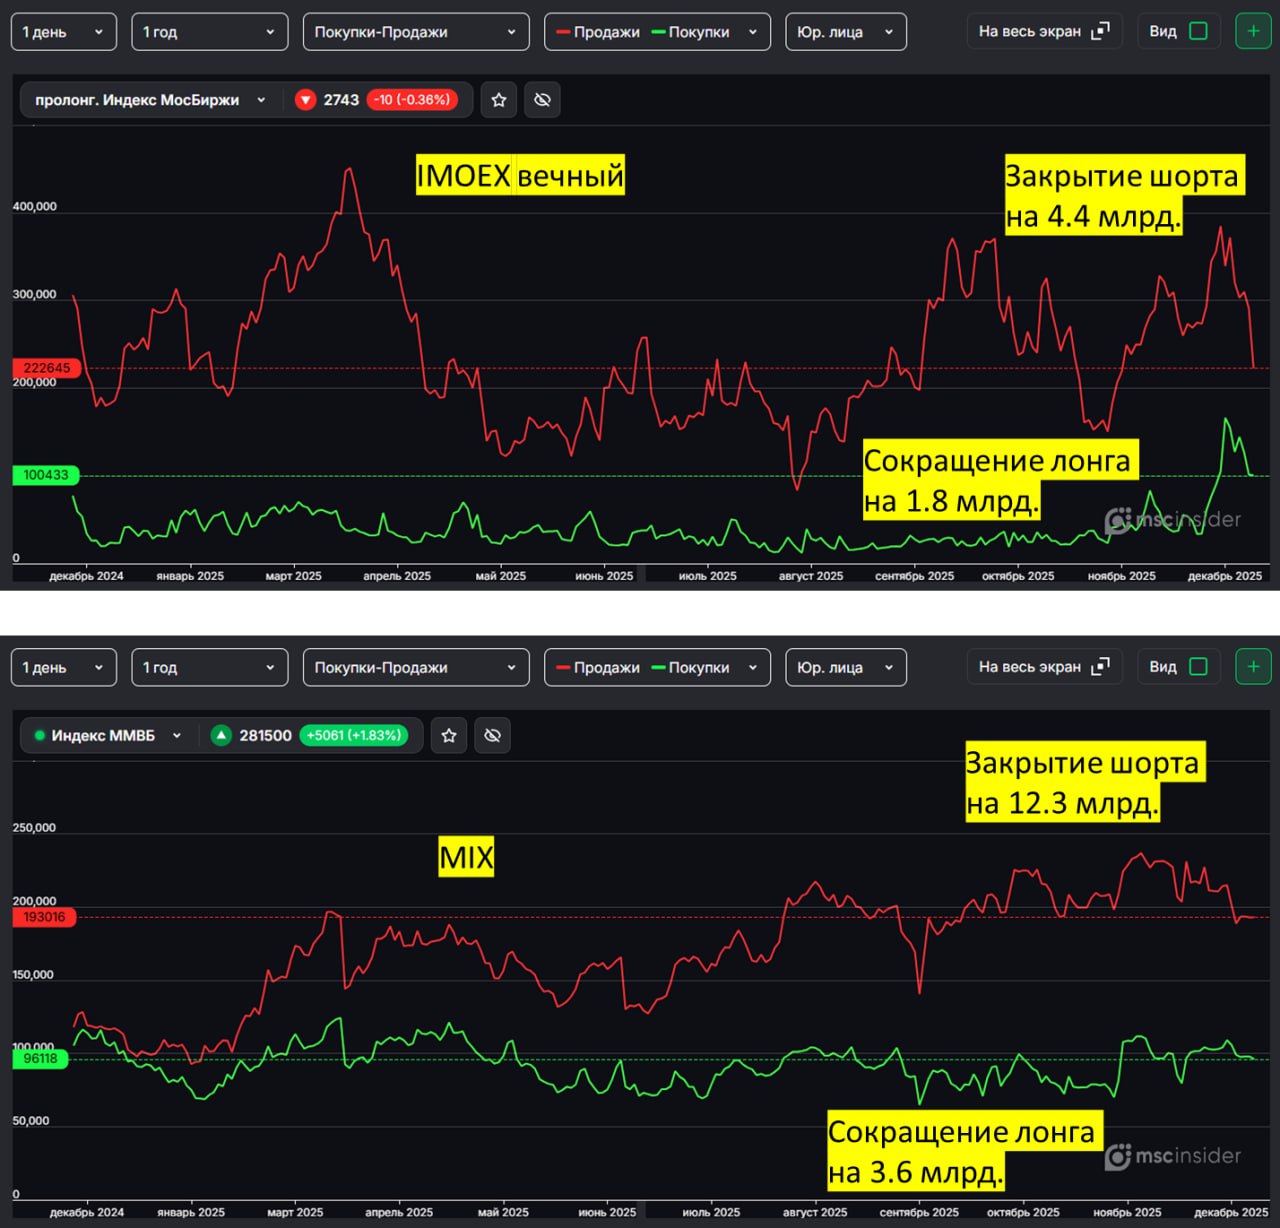Hide top chart with crossed-eye icon
The width and height of the screenshot is (1280, 1228).
[x=543, y=100]
